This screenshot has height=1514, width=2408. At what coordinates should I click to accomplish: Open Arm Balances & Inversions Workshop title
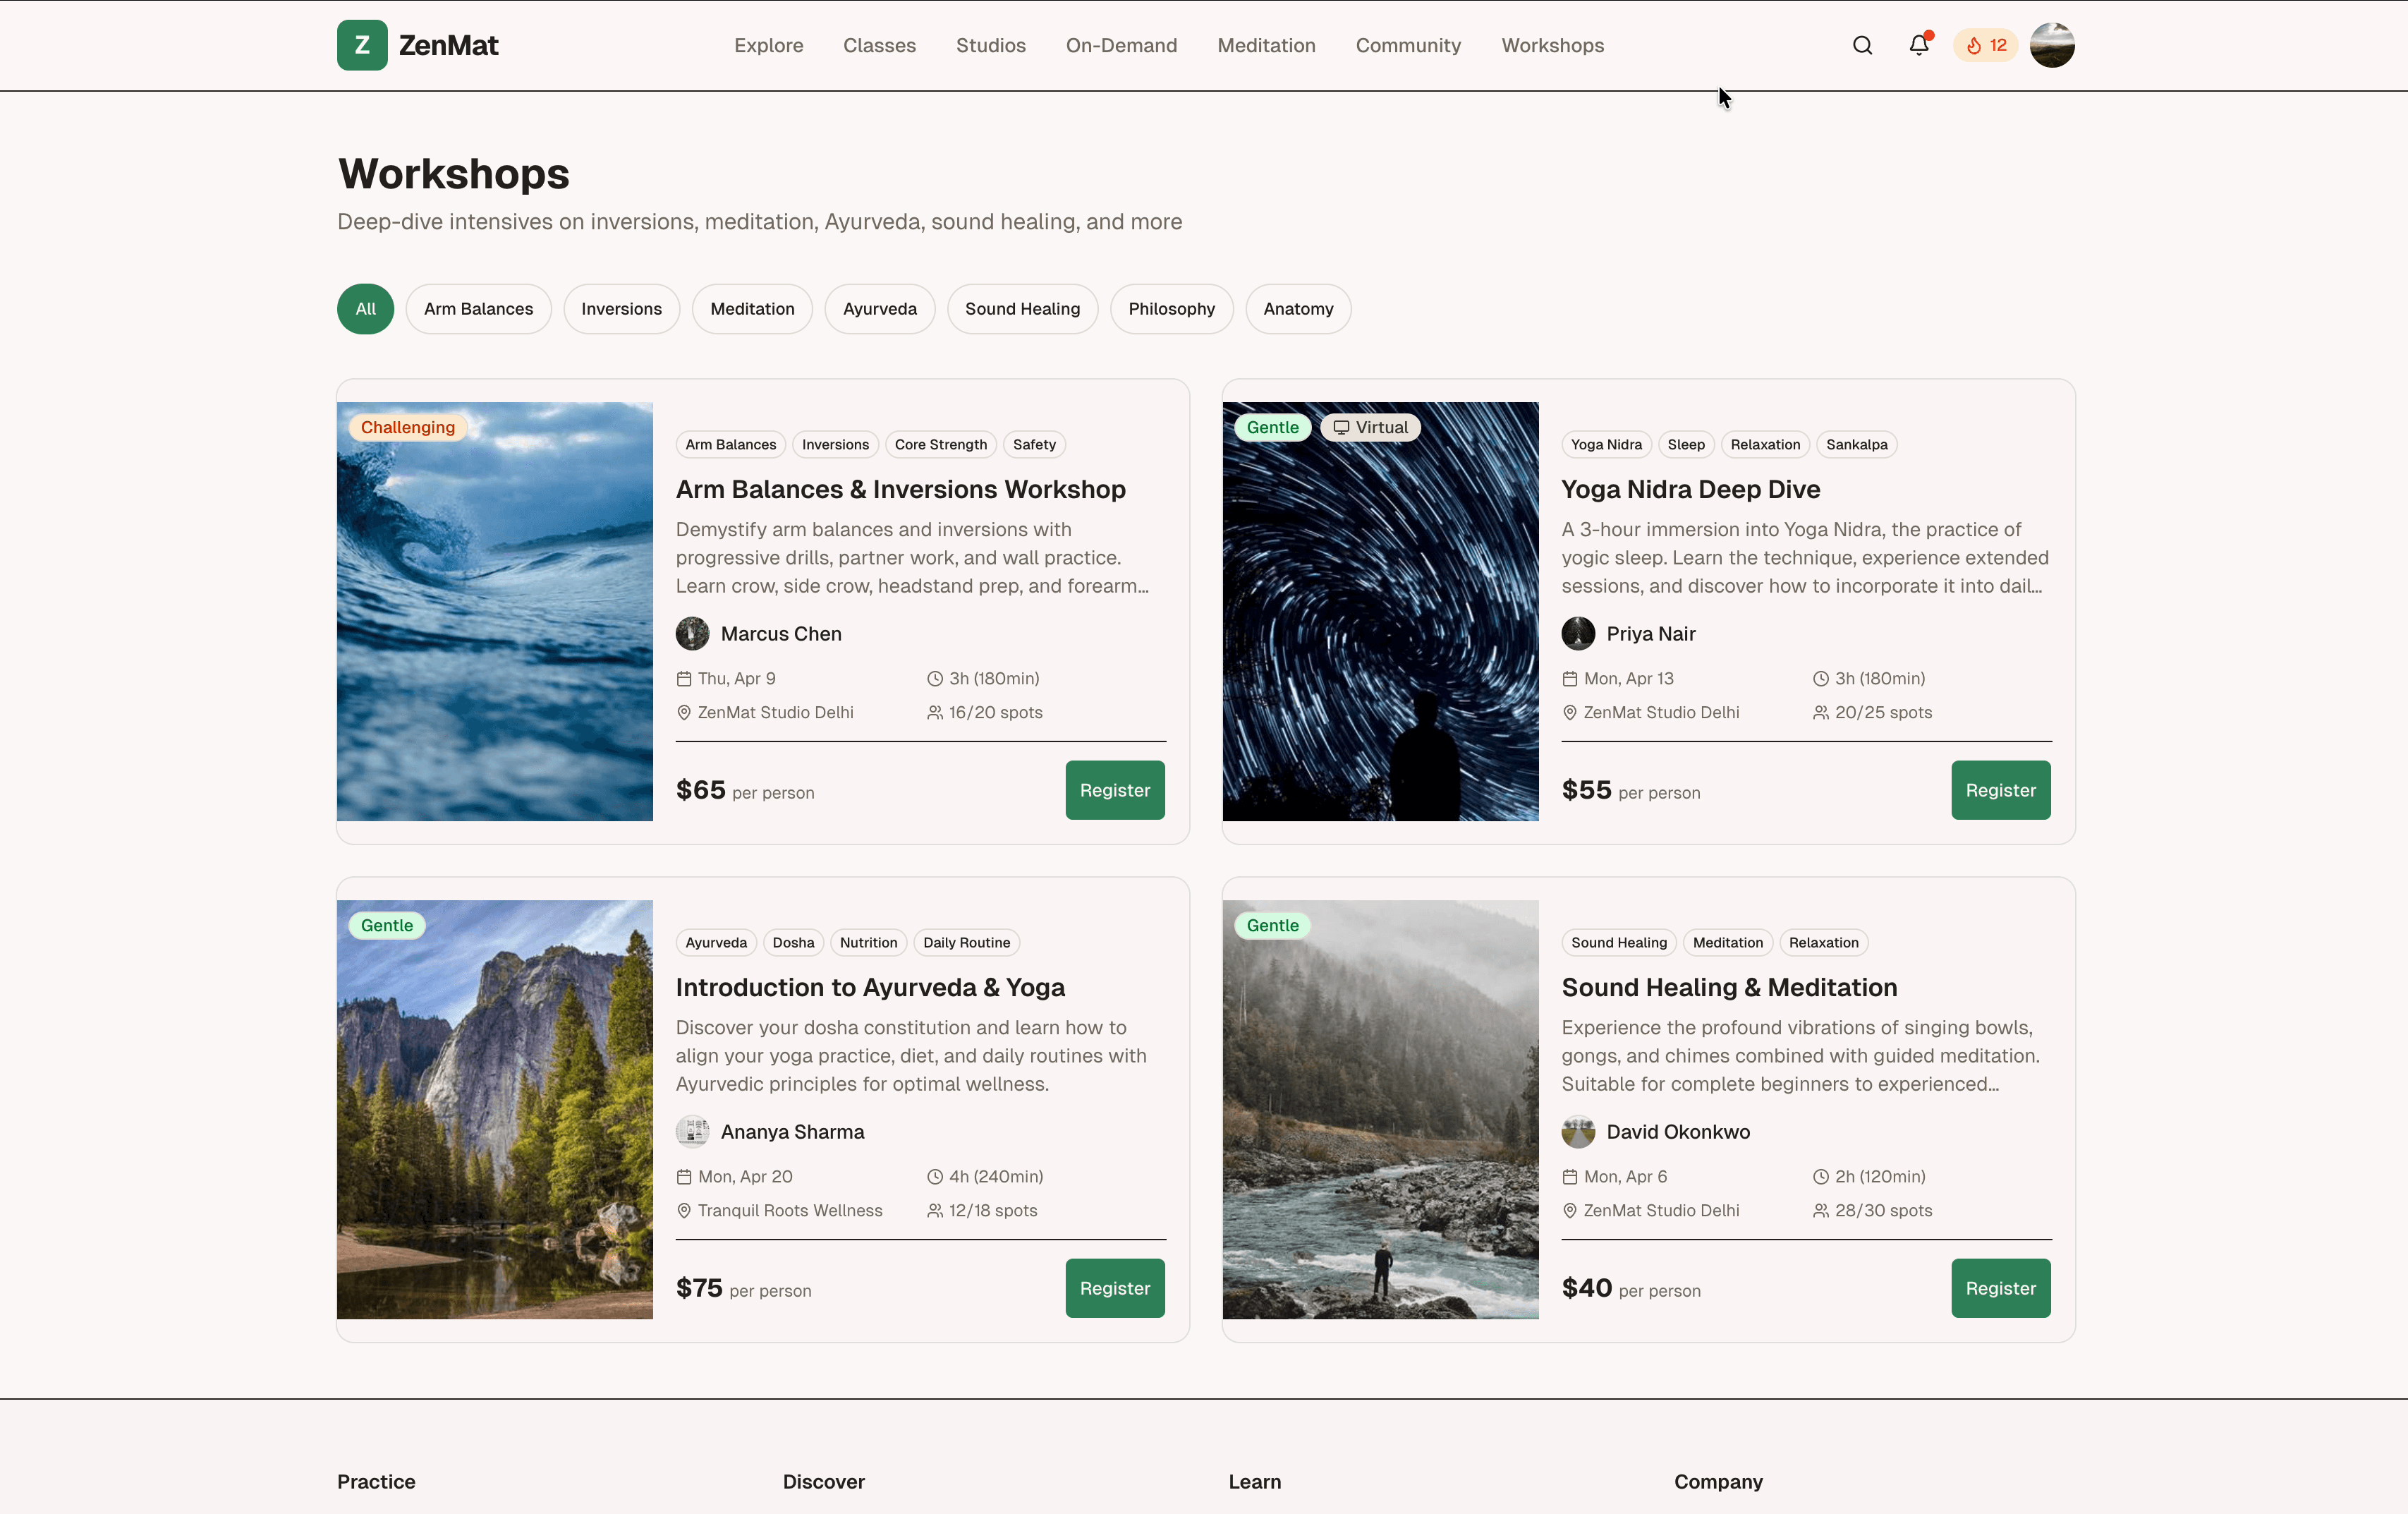900,489
